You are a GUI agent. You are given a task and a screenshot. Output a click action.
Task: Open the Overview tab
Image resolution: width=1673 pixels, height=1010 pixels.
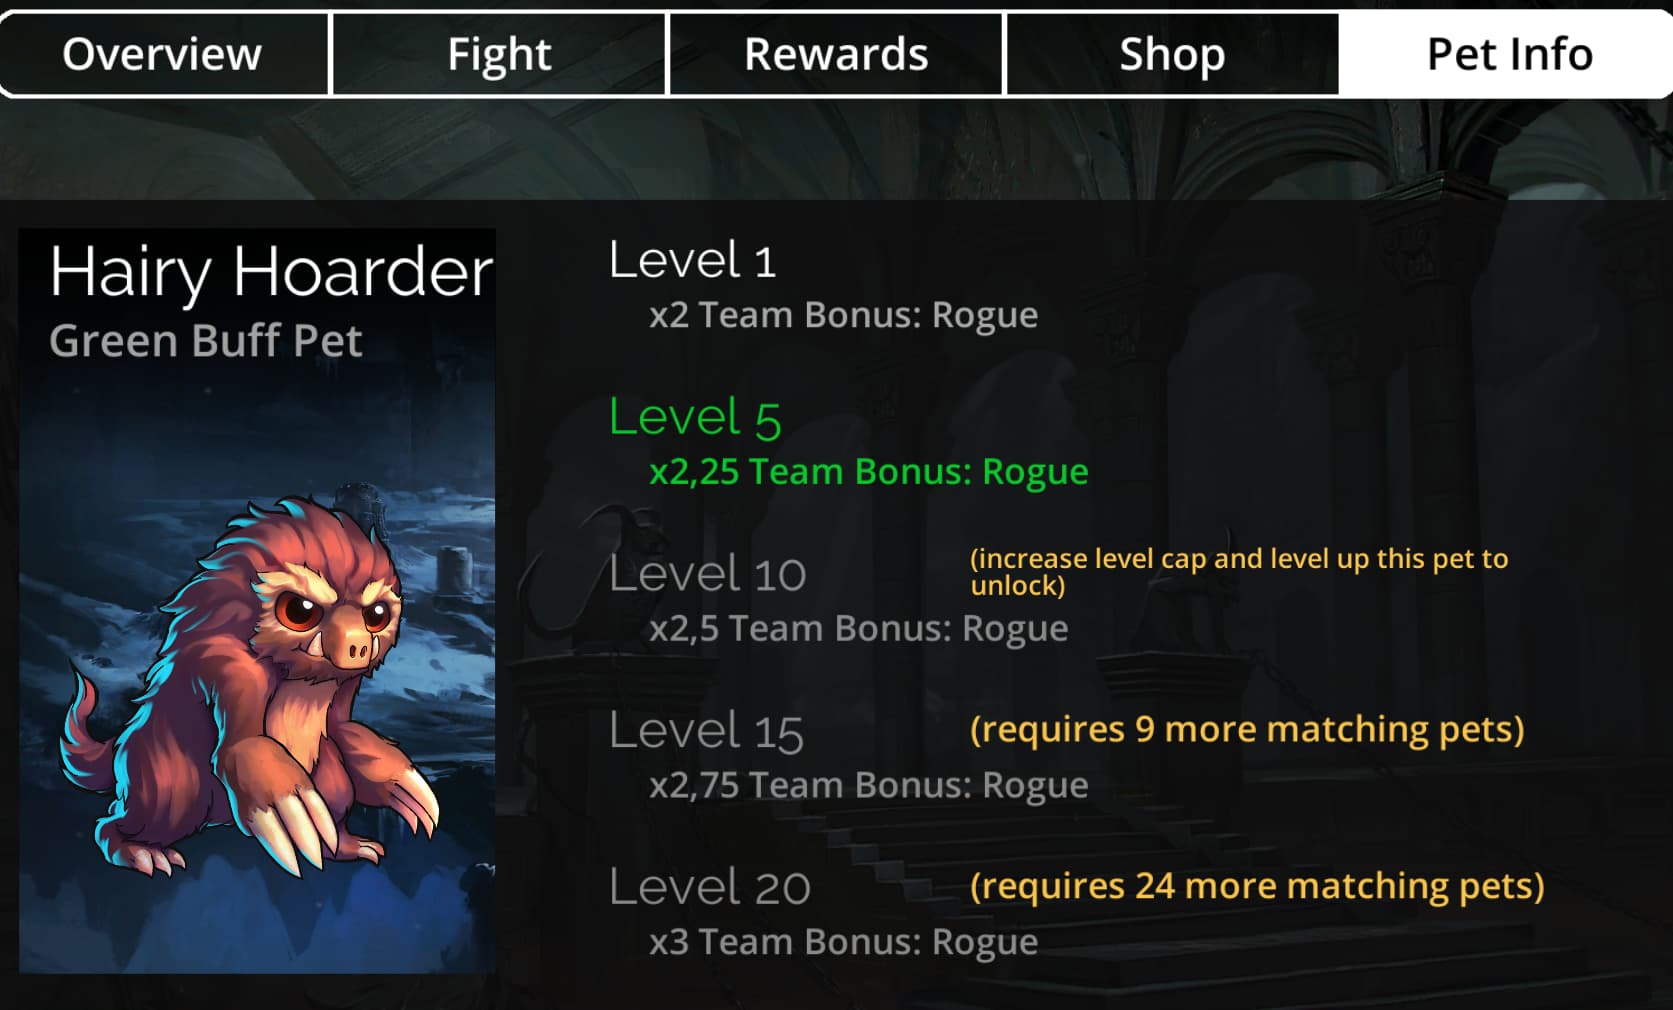click(164, 54)
